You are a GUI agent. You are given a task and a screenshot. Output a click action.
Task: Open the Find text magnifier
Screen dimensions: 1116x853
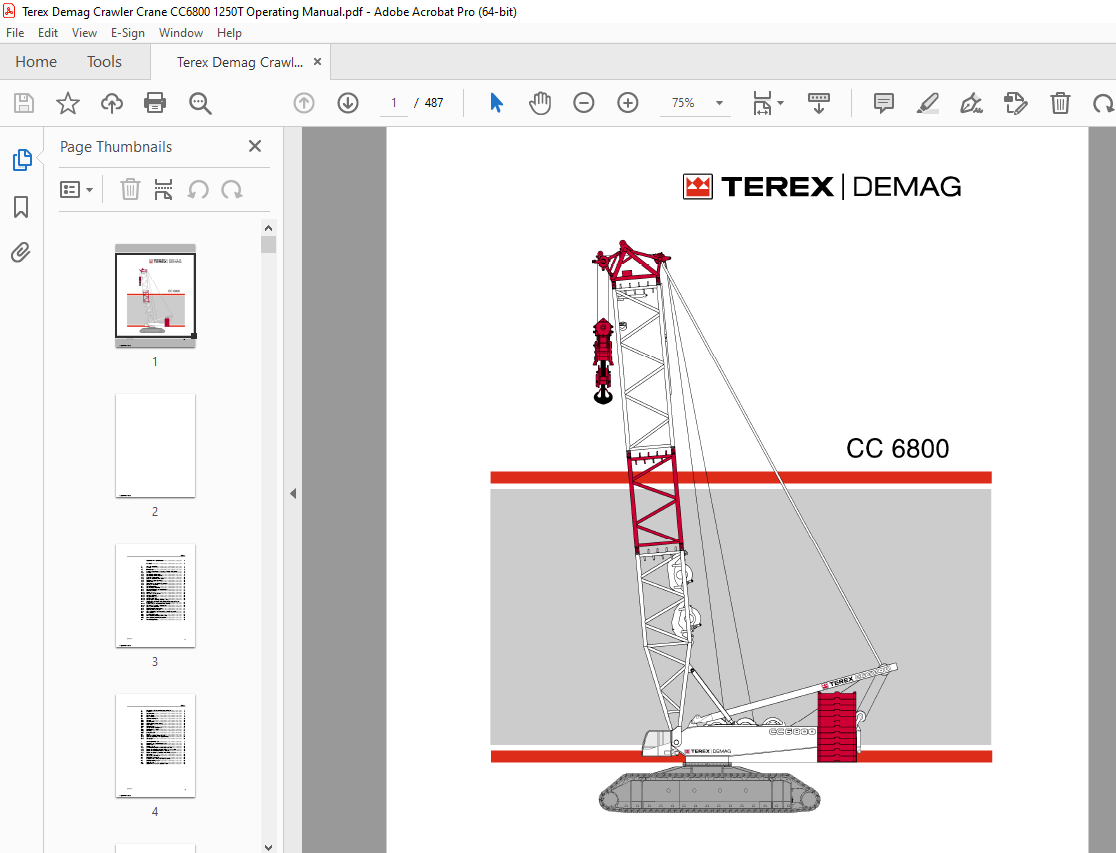(200, 103)
